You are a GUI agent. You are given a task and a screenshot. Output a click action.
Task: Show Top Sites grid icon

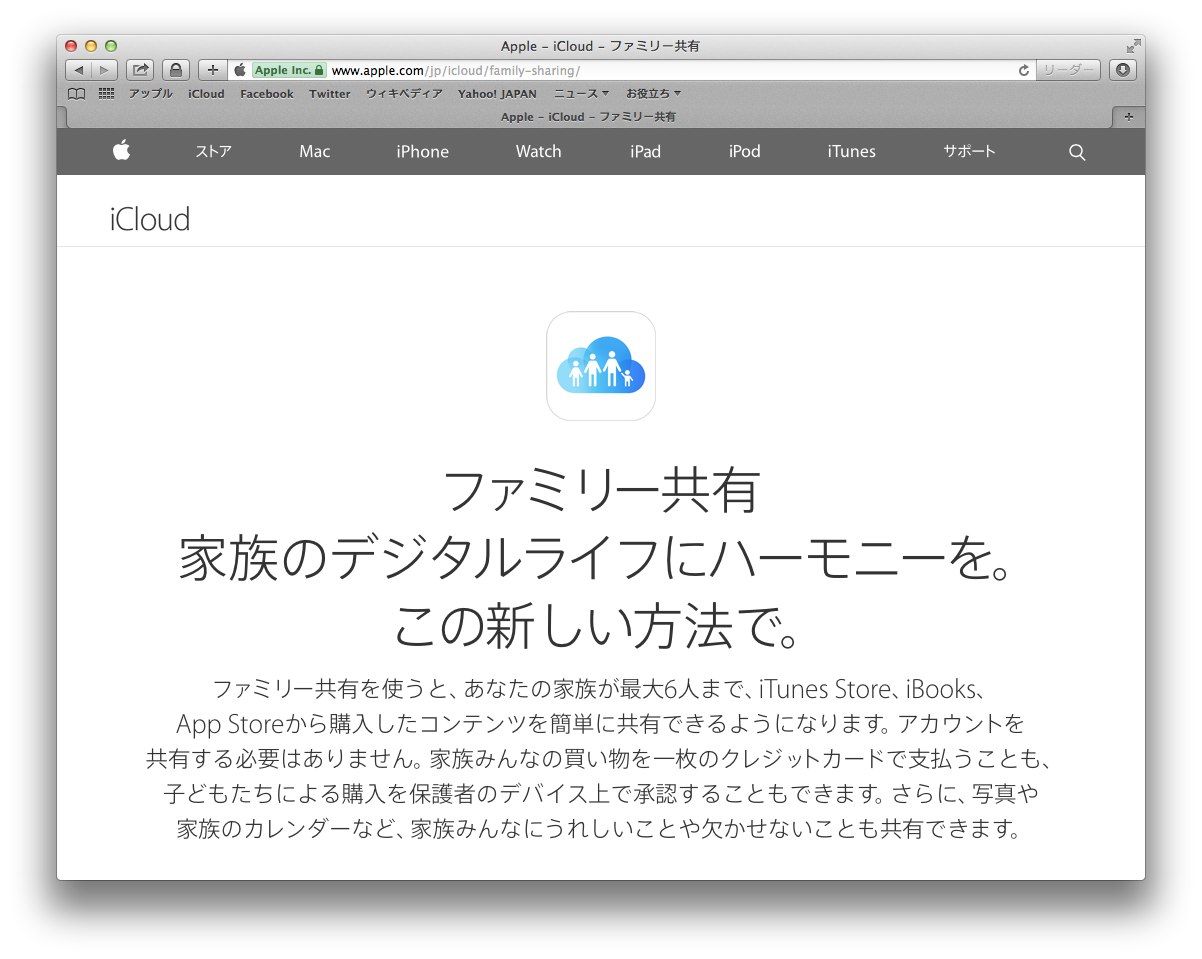[x=107, y=93]
